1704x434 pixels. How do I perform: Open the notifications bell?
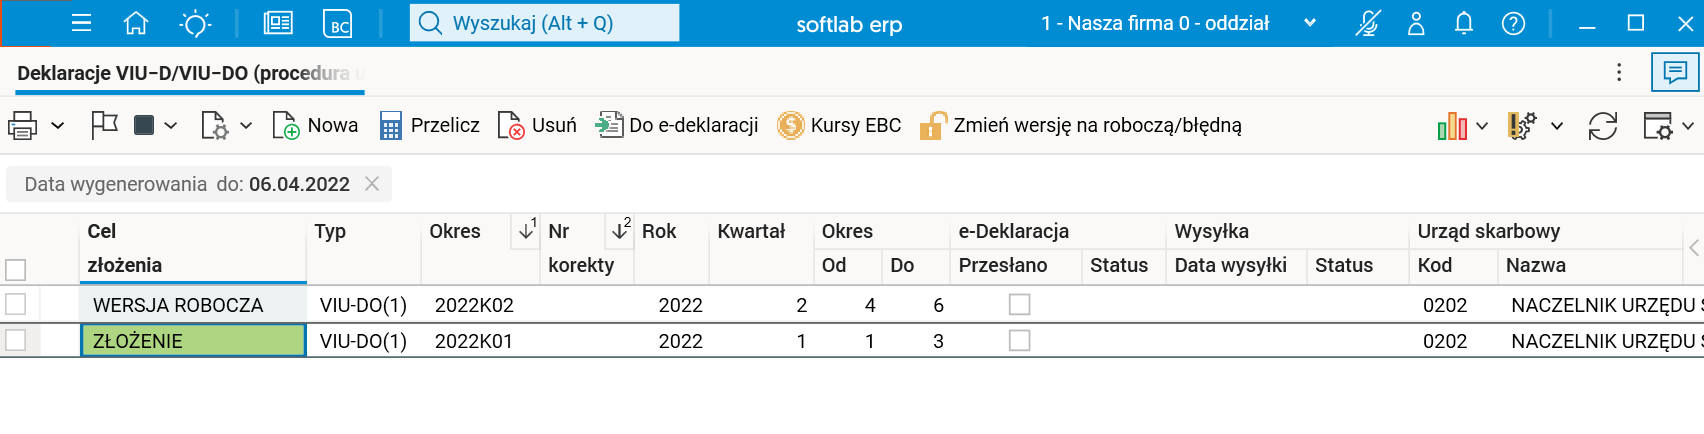pyautogui.click(x=1464, y=23)
